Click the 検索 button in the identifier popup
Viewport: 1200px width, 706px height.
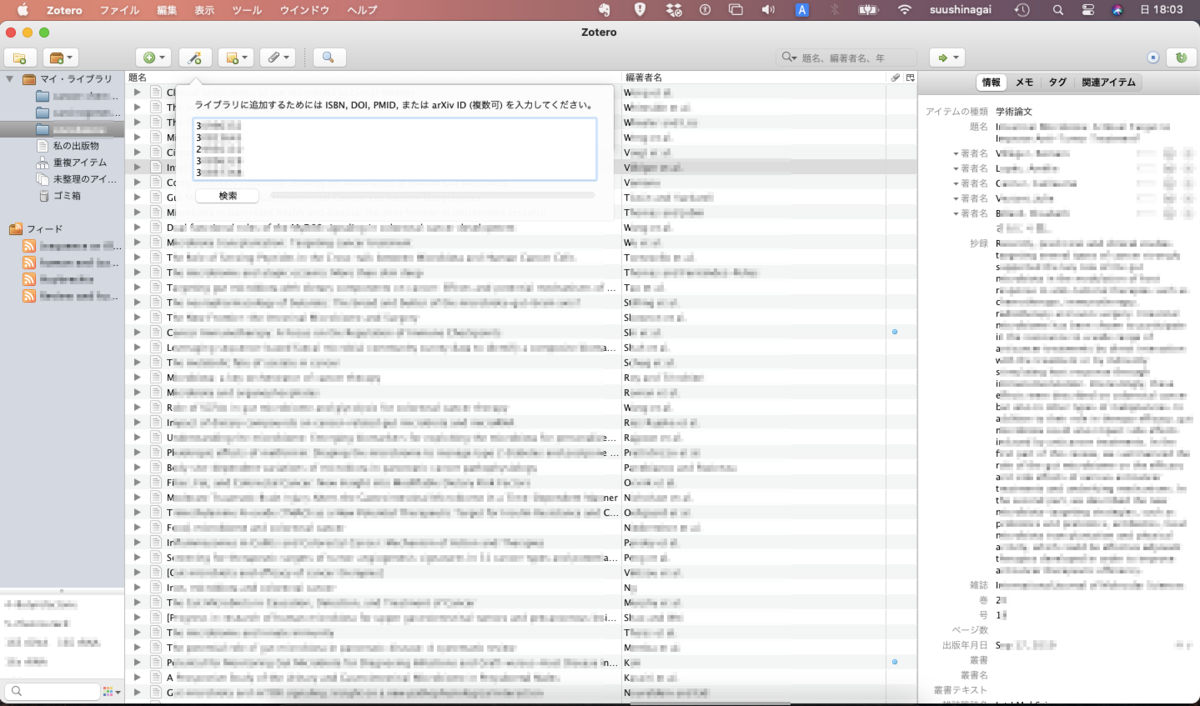coord(227,195)
